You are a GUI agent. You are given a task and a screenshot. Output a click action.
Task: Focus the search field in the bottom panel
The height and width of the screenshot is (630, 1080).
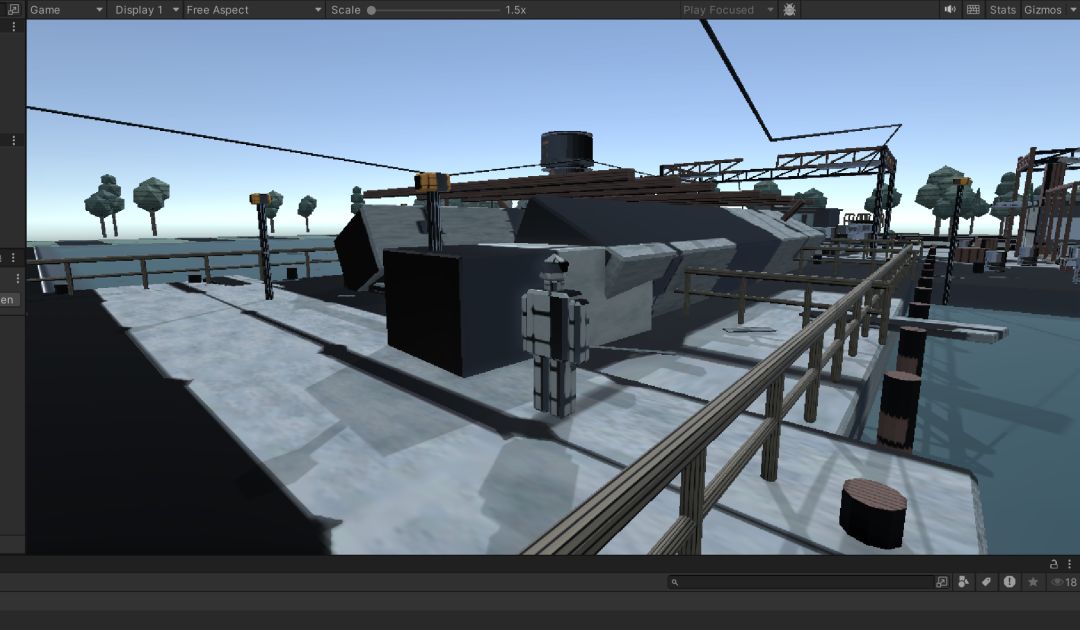coord(800,582)
